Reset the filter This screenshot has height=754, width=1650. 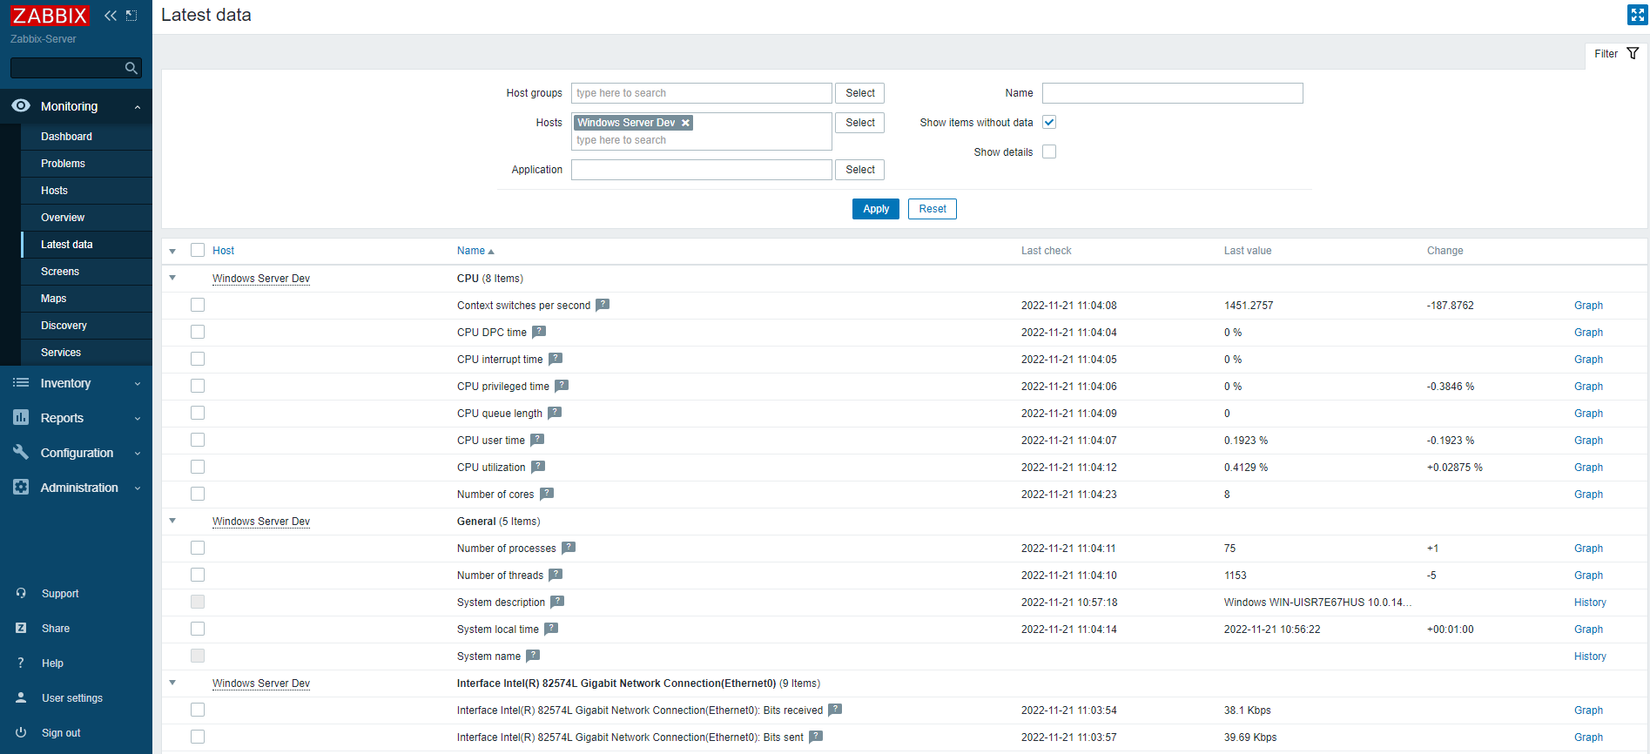tap(932, 209)
